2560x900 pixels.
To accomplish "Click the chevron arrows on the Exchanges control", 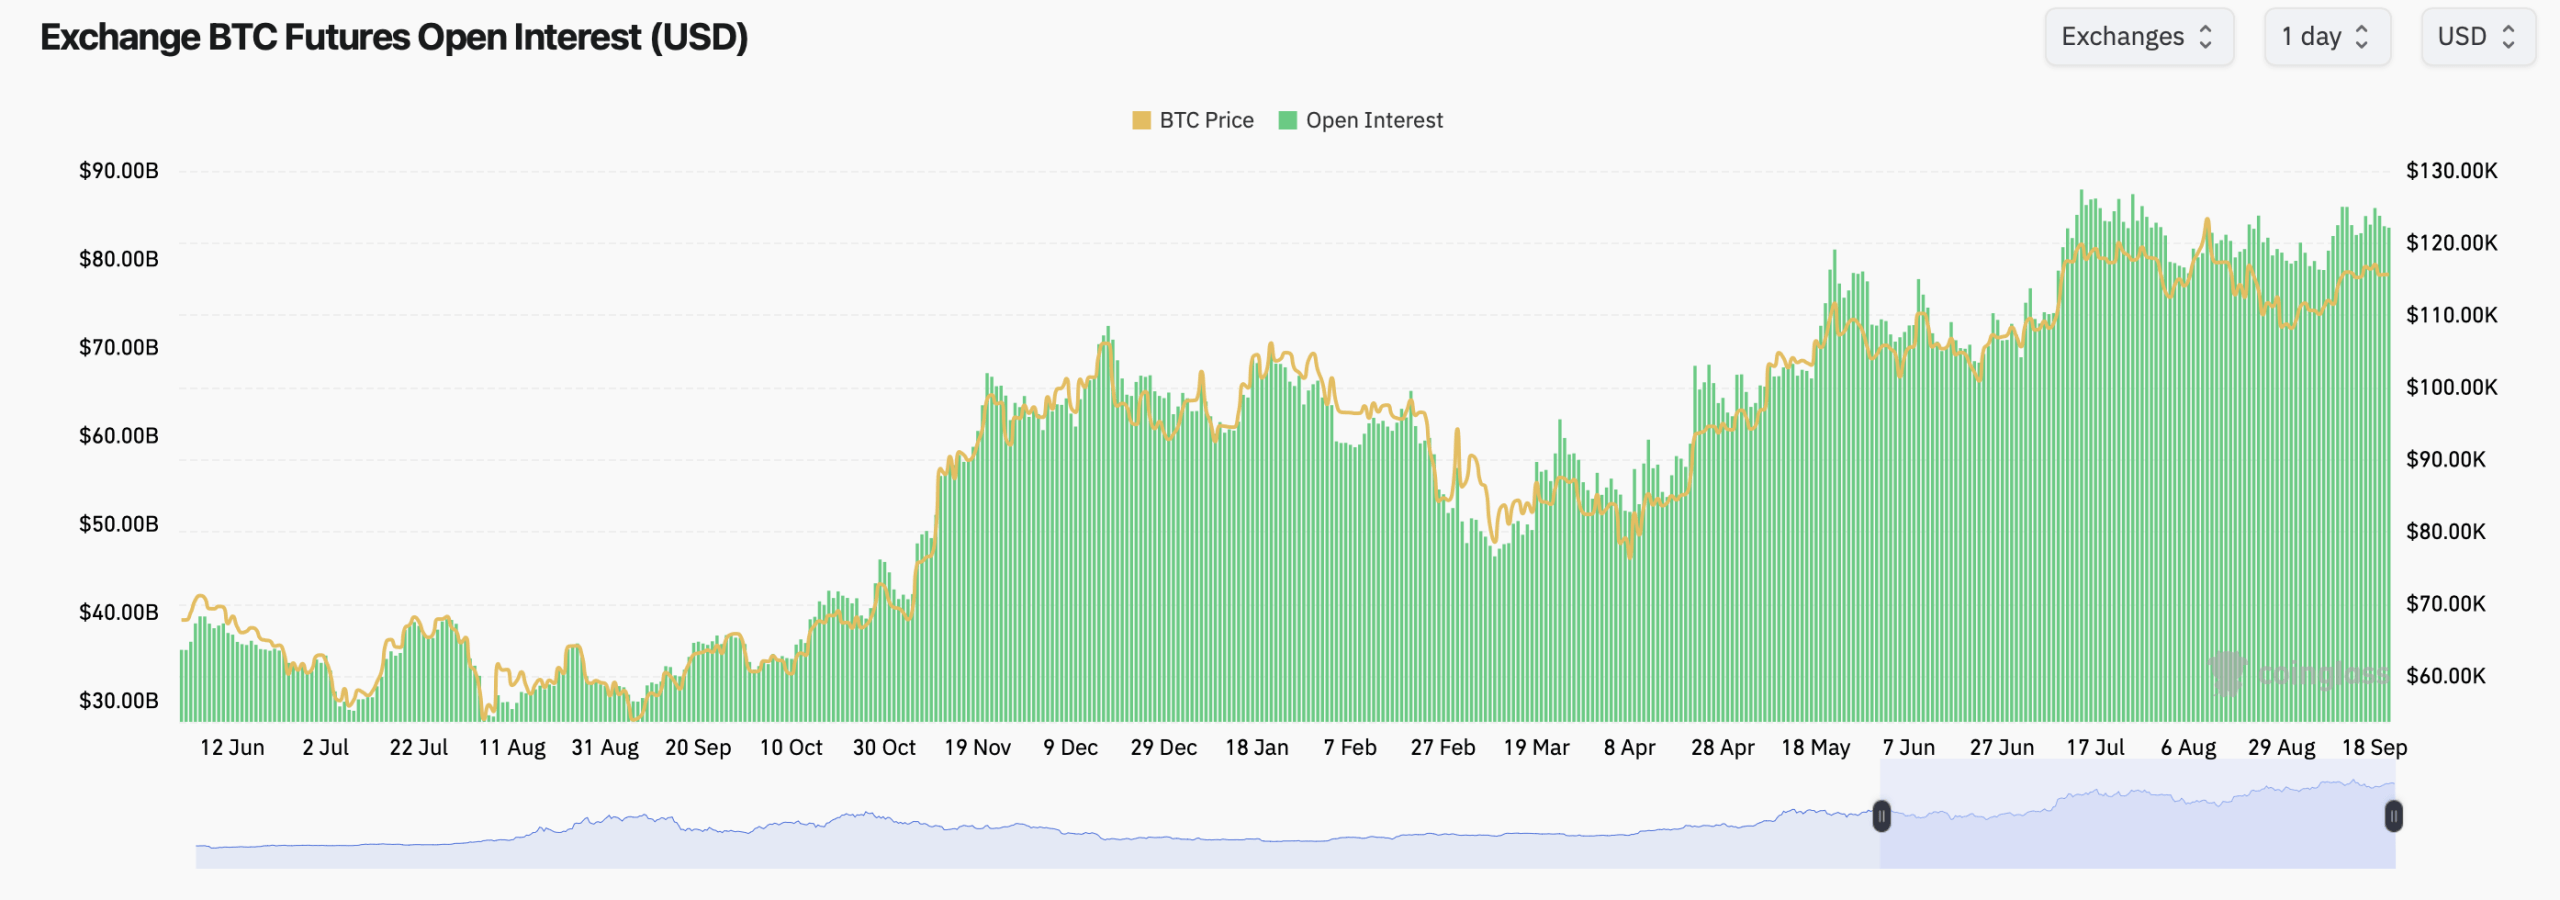I will click(x=2207, y=36).
